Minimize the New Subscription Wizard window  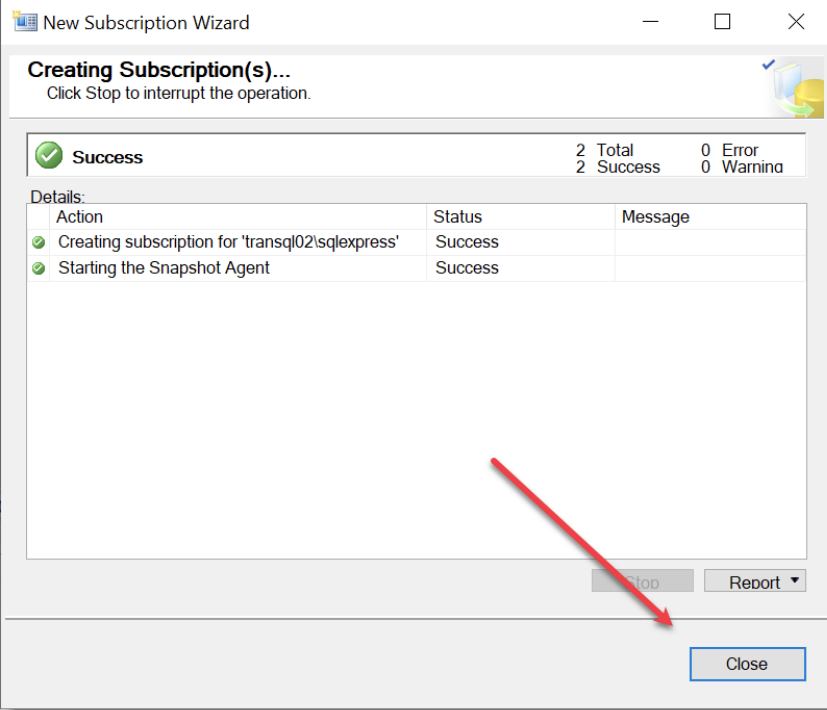pos(651,22)
